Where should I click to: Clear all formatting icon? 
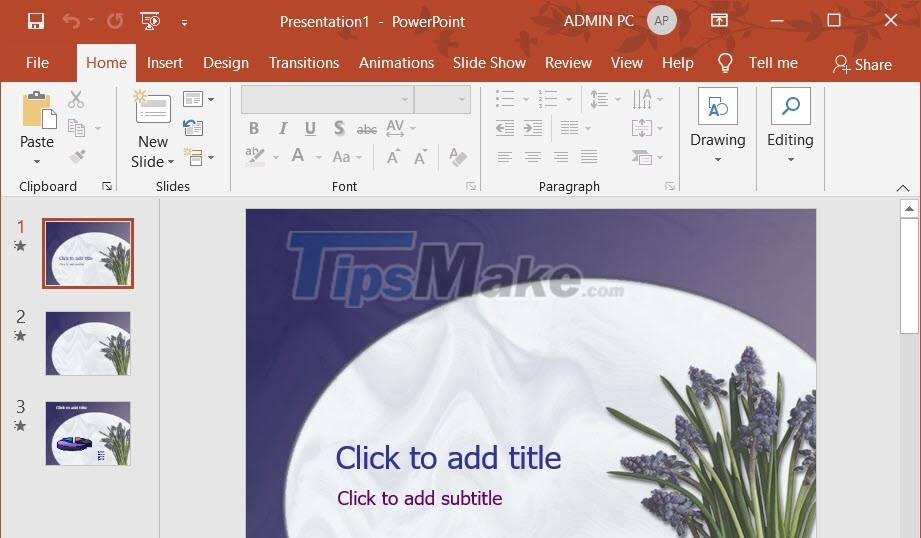click(x=458, y=157)
